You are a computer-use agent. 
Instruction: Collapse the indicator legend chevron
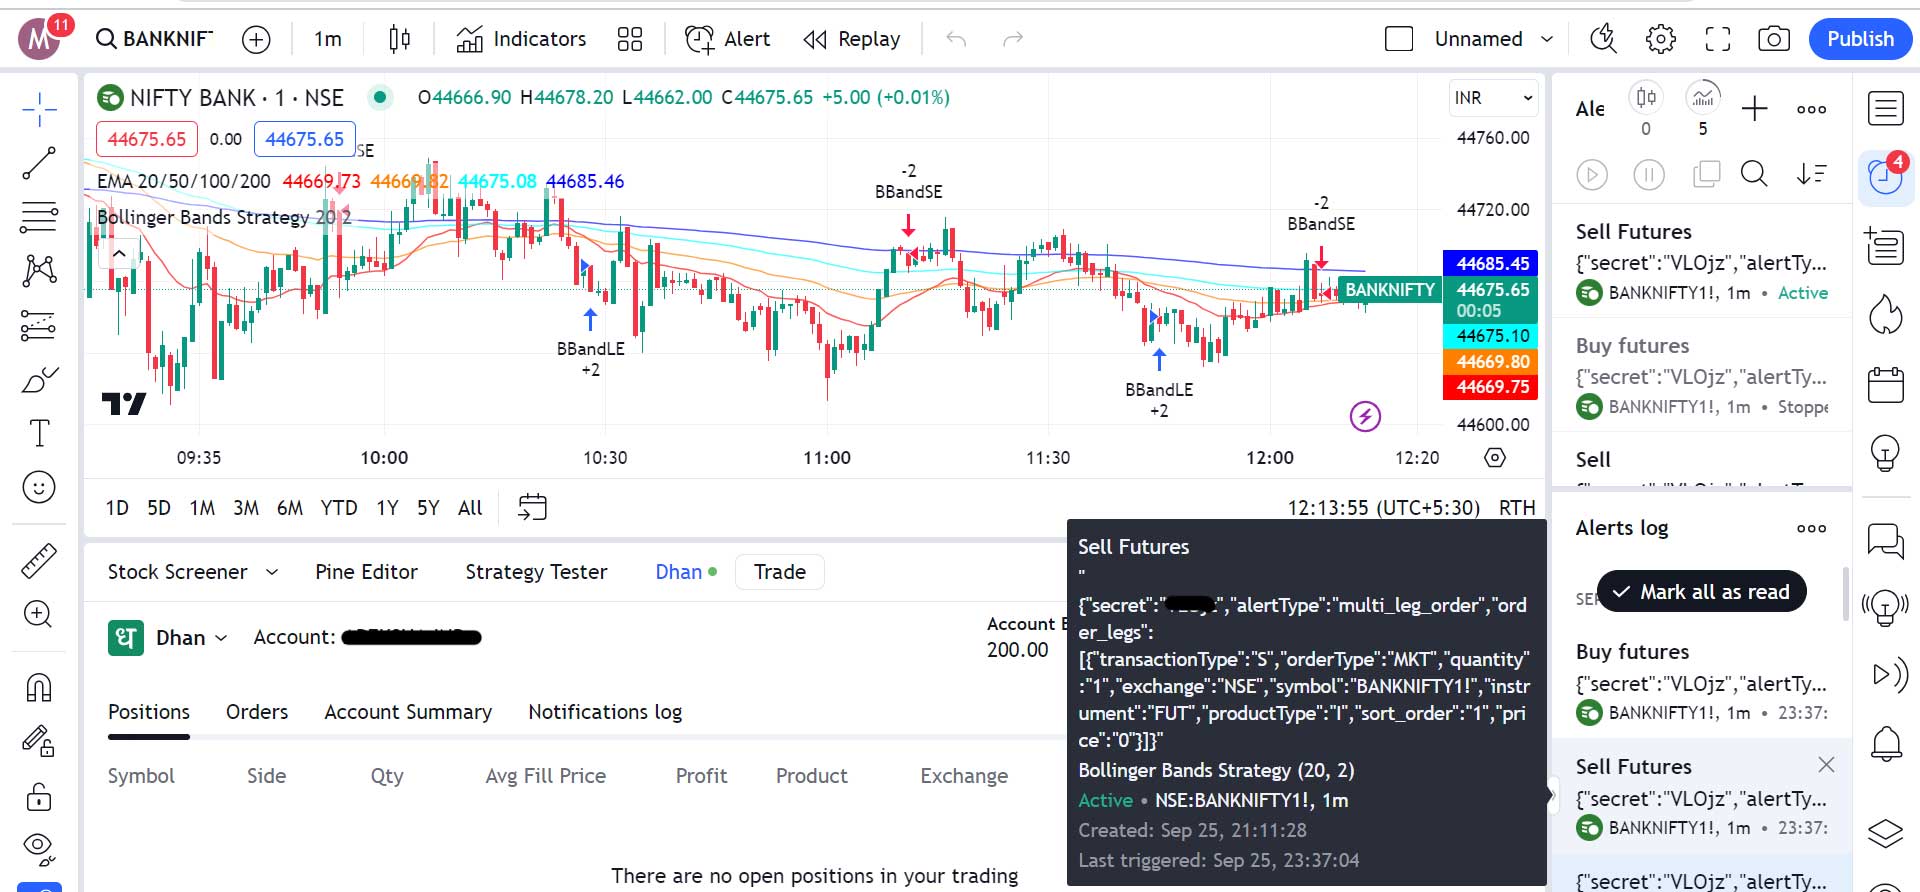coord(119,254)
